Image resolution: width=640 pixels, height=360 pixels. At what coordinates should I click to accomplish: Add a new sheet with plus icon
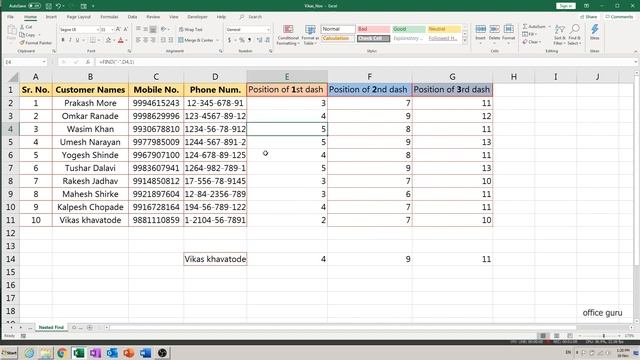(89, 327)
